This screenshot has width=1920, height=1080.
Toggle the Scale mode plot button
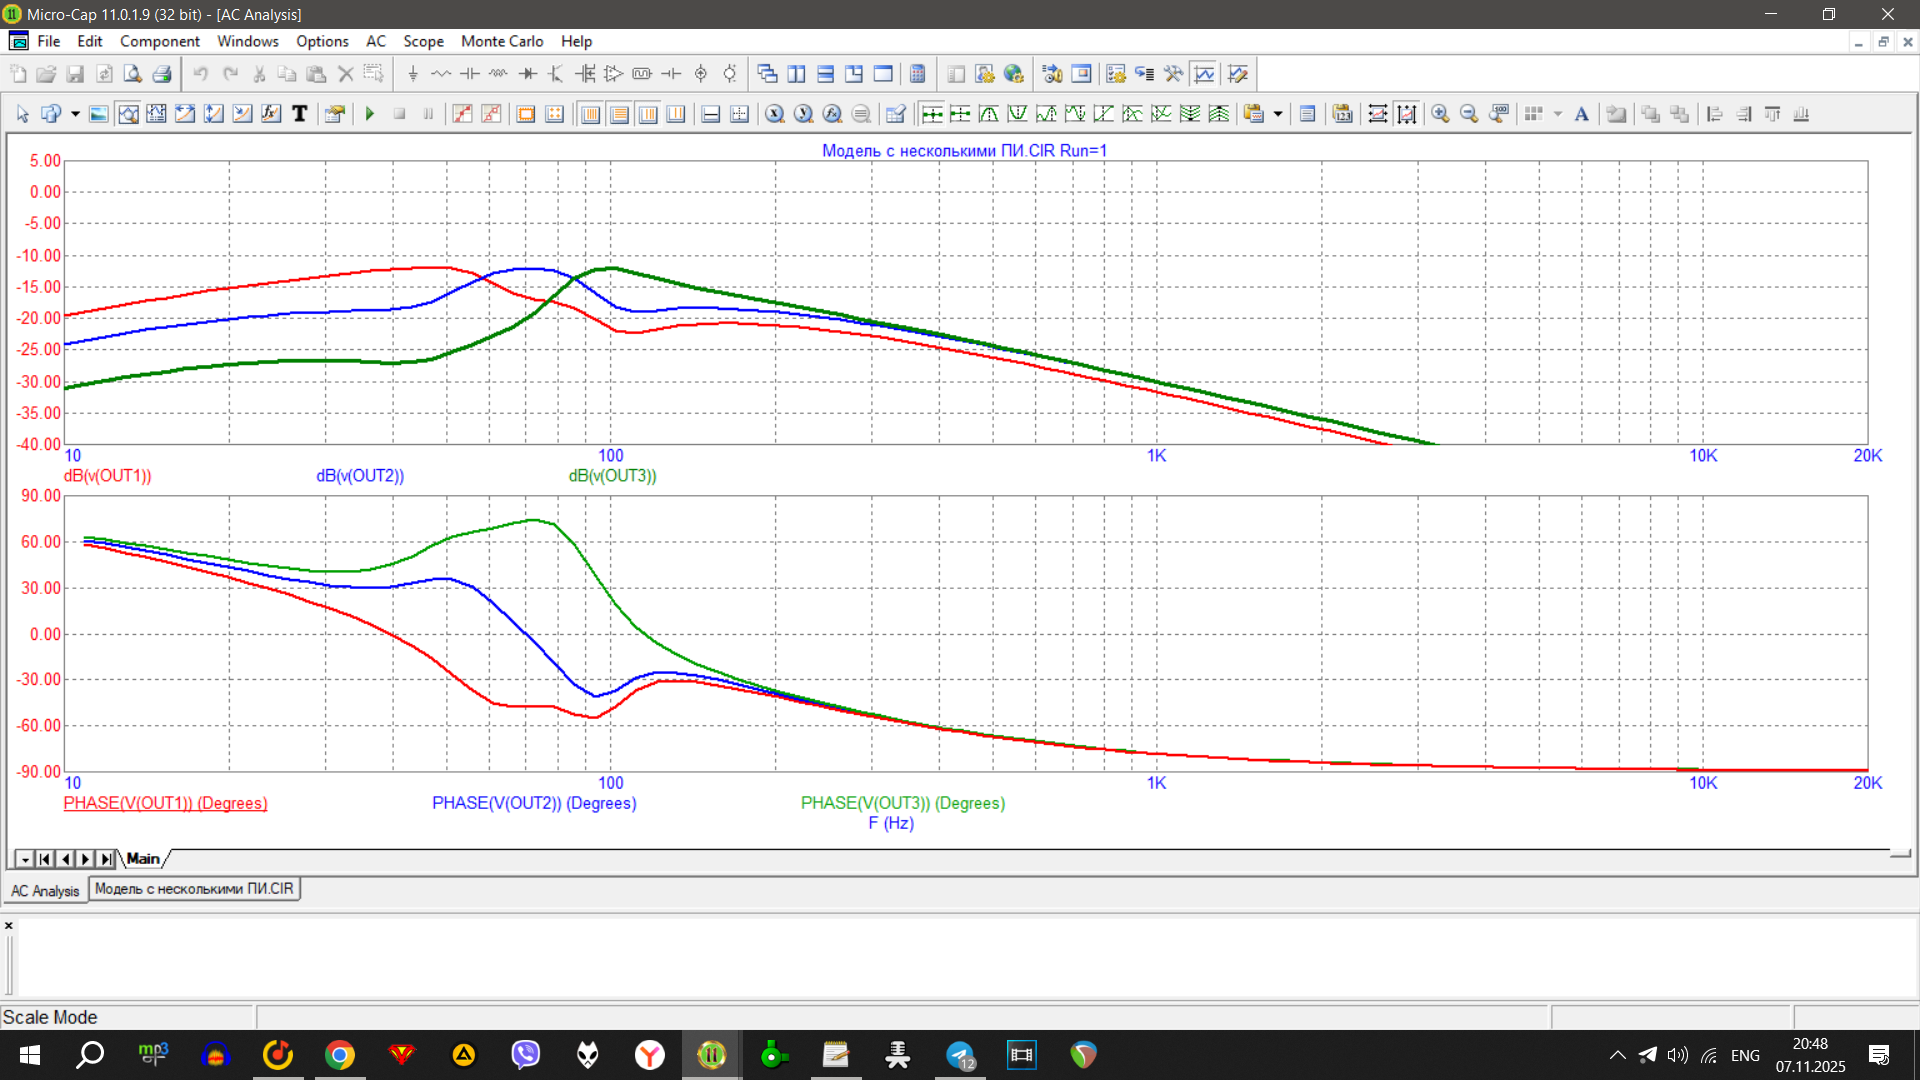128,114
